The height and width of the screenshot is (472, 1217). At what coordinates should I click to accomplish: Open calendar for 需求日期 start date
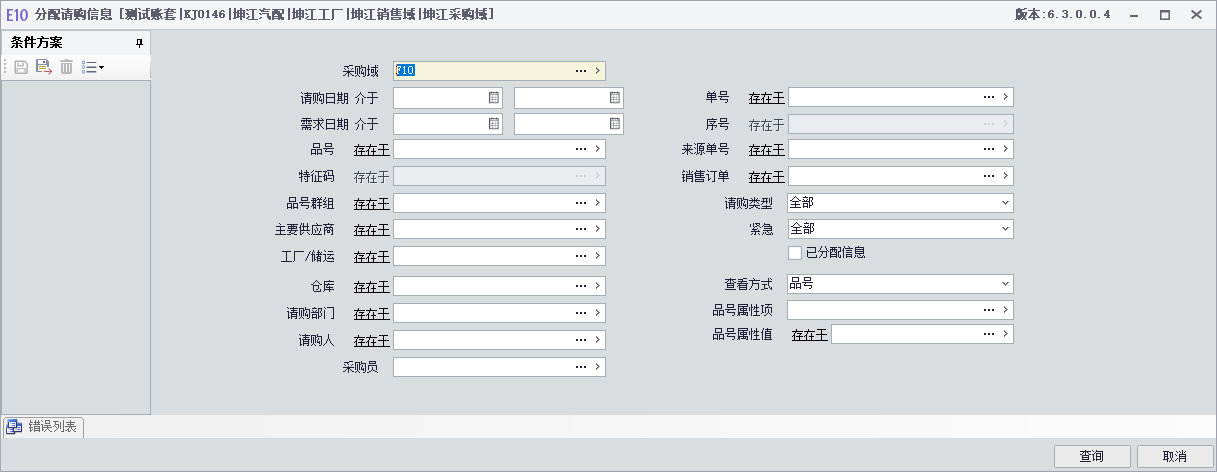coord(494,124)
